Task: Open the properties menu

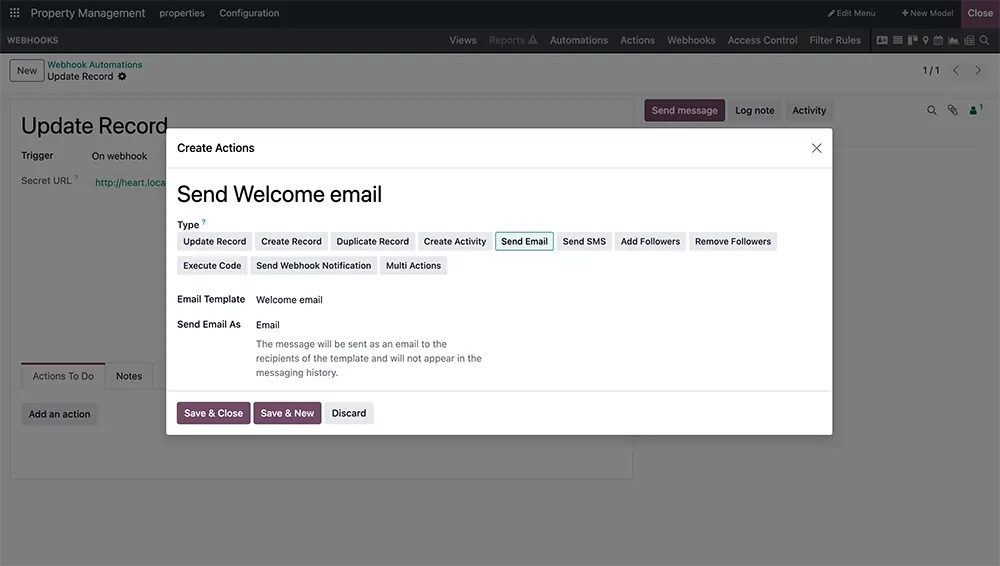Action: (x=182, y=13)
